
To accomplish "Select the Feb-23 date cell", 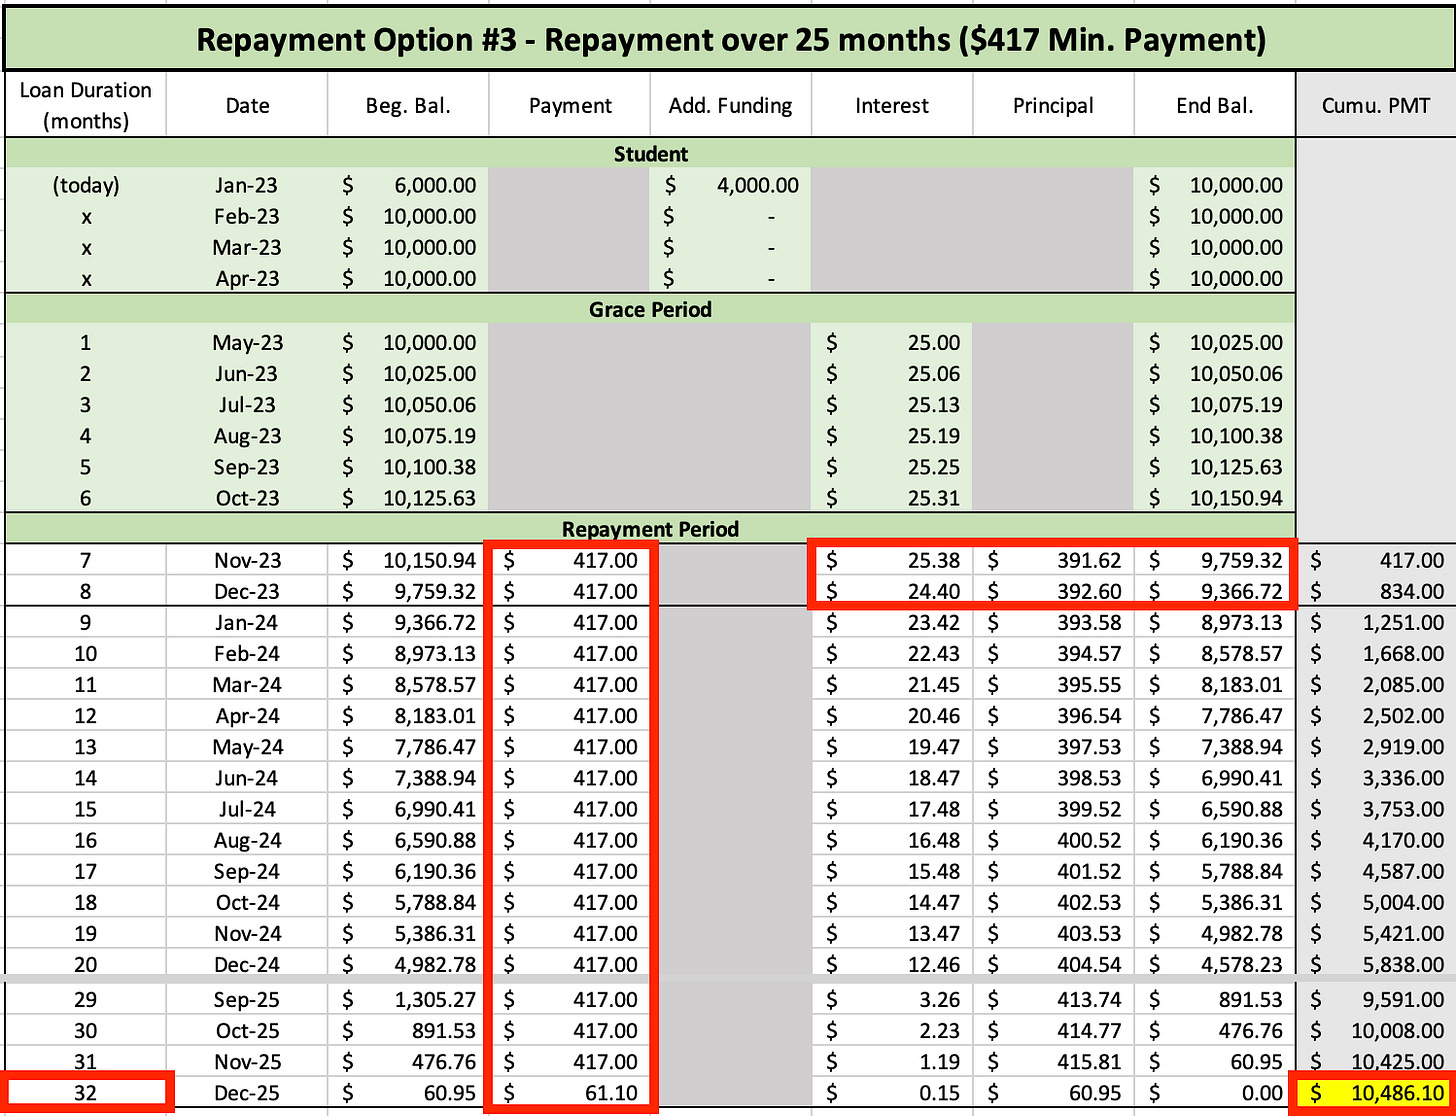I will [x=247, y=216].
